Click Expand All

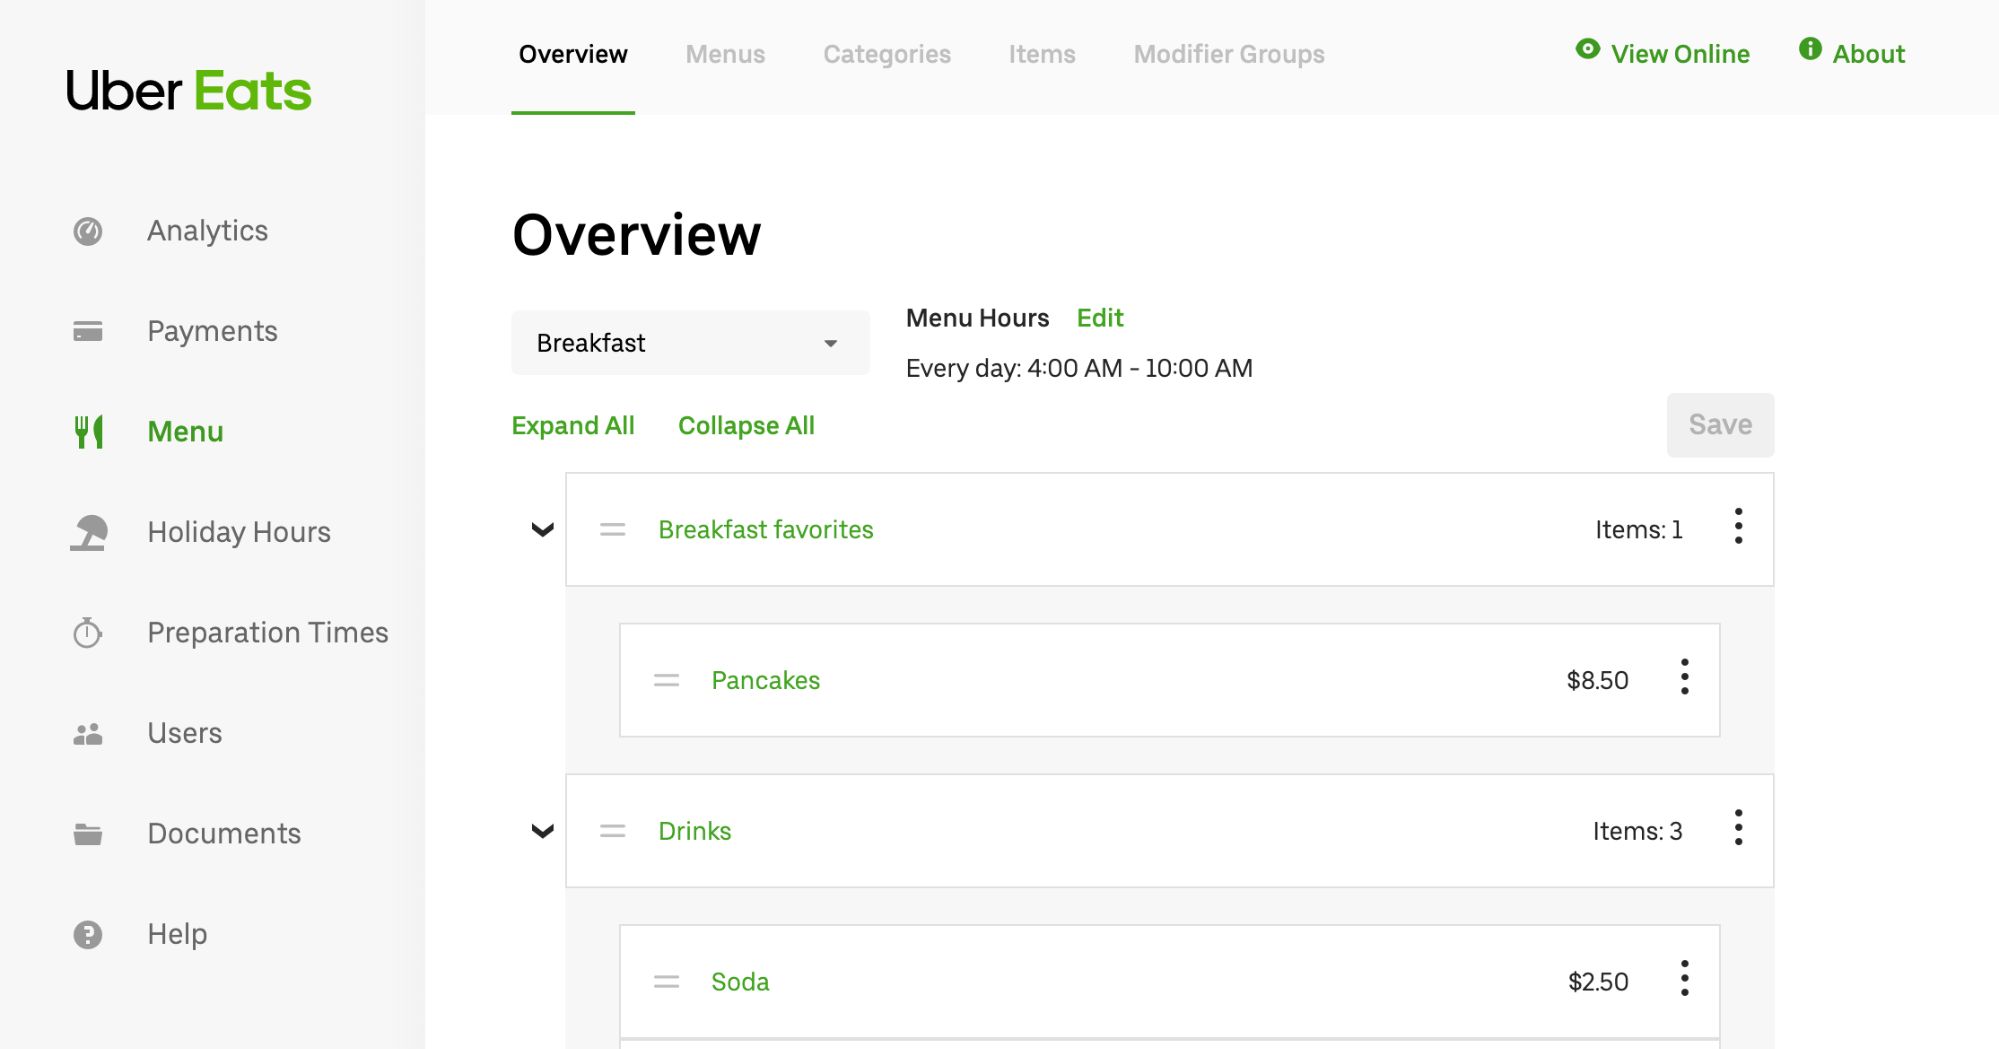click(573, 425)
